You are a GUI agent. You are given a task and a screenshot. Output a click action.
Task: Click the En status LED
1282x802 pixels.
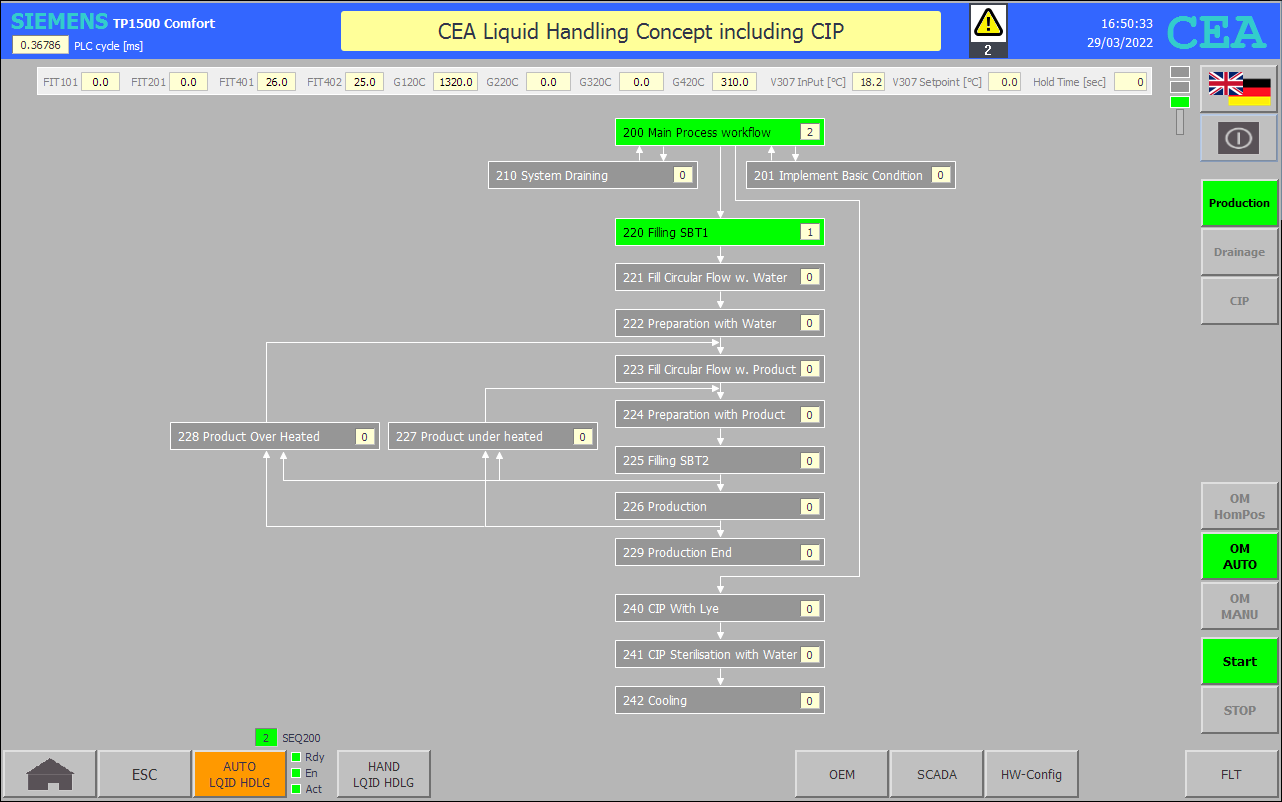[x=296, y=773]
